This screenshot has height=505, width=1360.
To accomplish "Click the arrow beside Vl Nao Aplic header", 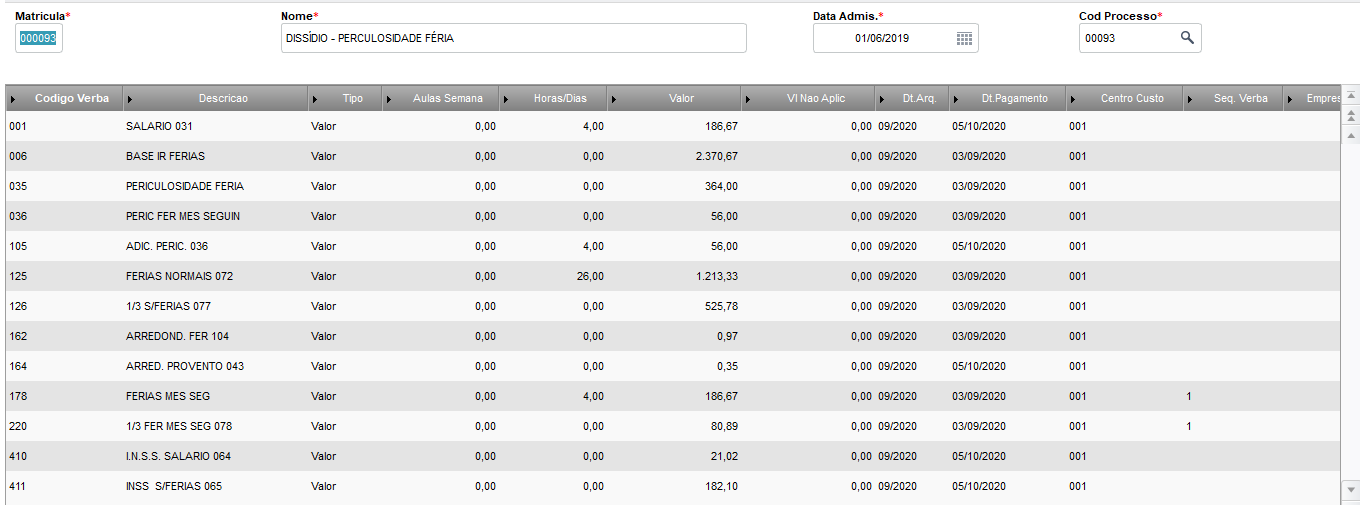I will pos(749,99).
